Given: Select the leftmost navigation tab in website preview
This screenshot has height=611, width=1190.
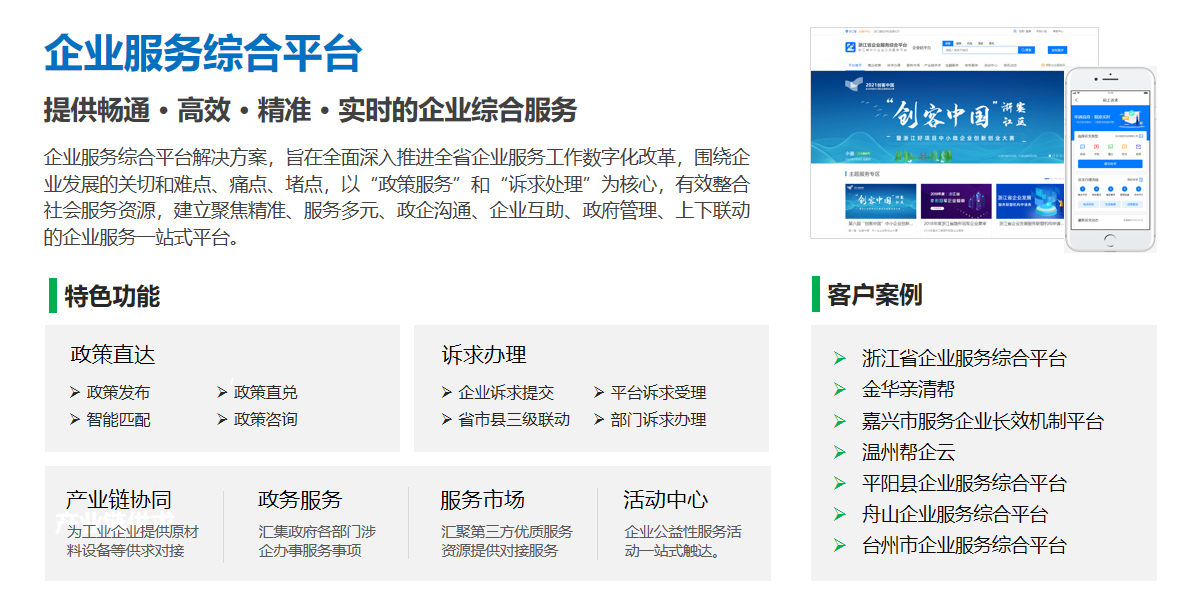Looking at the screenshot, I should click(x=856, y=65).
